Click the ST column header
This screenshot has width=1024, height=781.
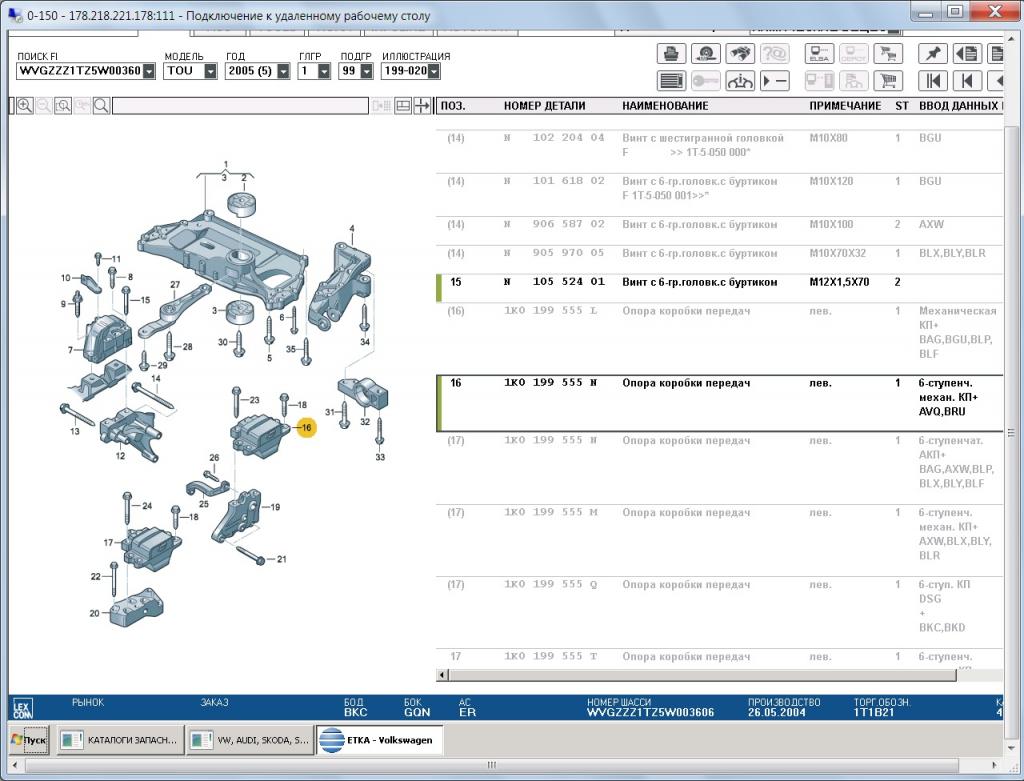pyautogui.click(x=902, y=106)
